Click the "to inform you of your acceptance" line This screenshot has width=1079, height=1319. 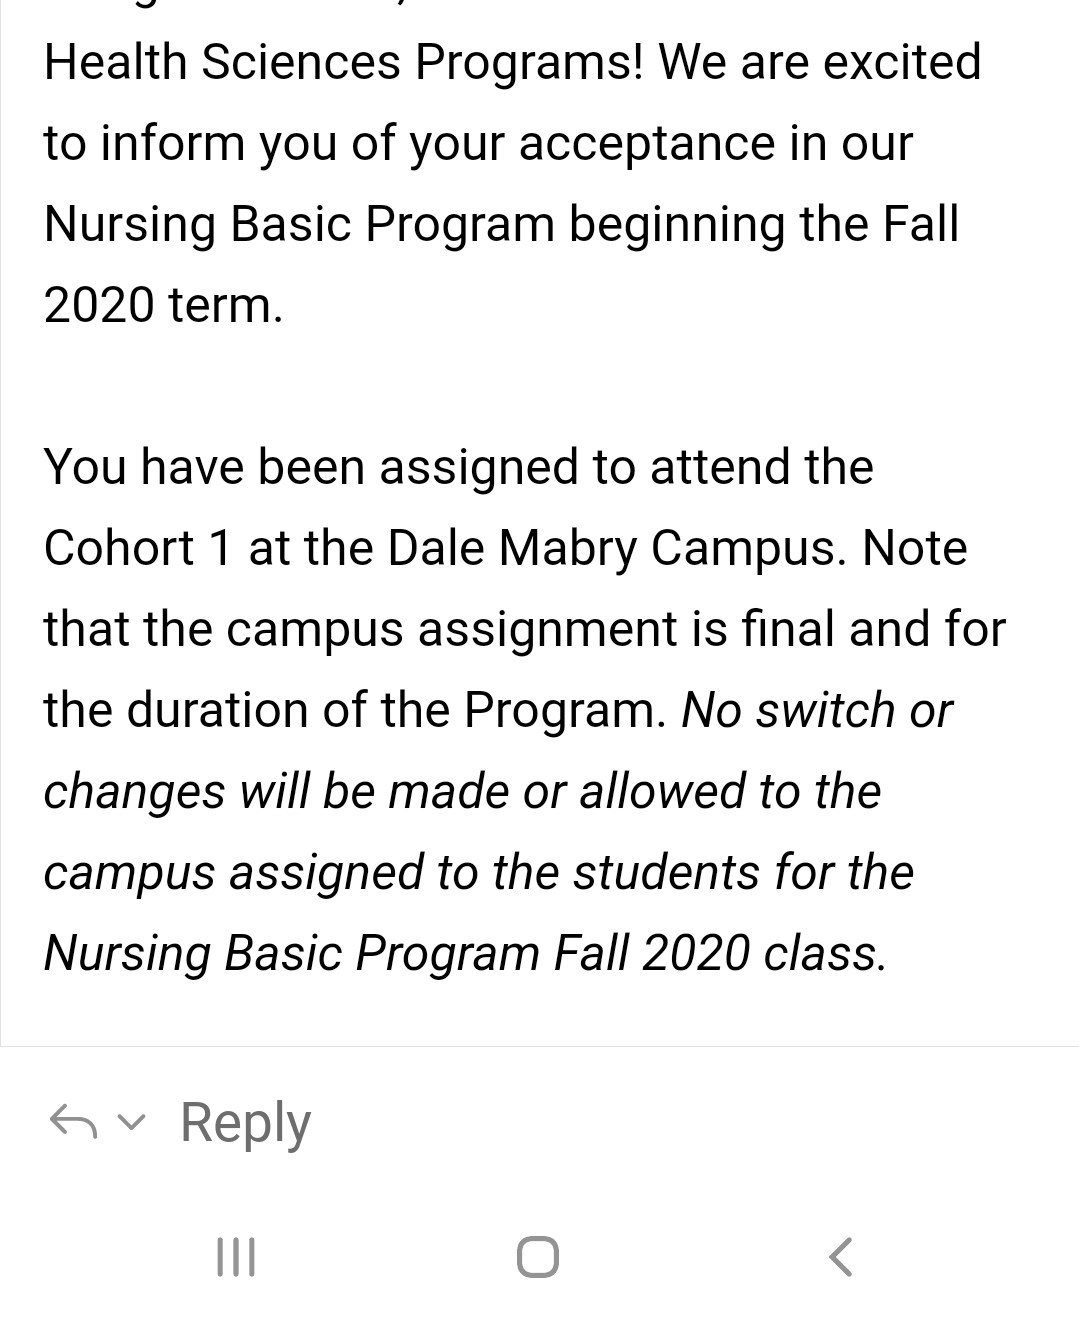(478, 144)
